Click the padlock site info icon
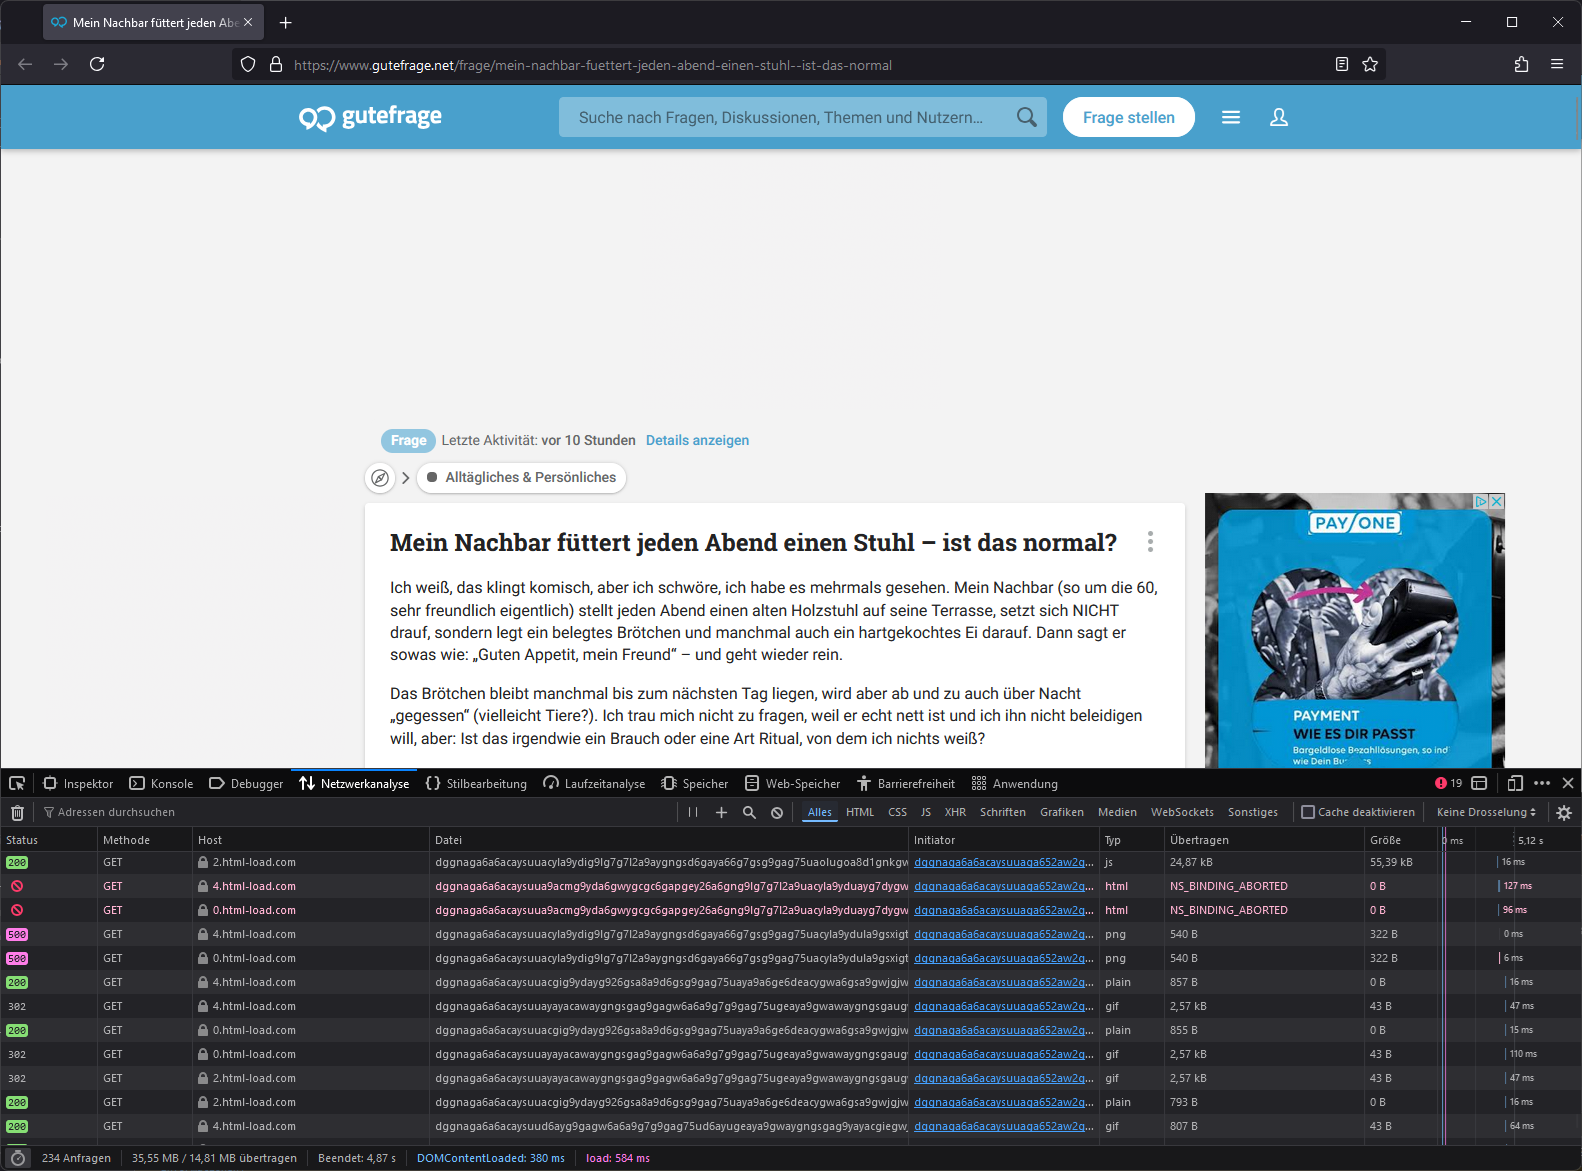 click(276, 64)
